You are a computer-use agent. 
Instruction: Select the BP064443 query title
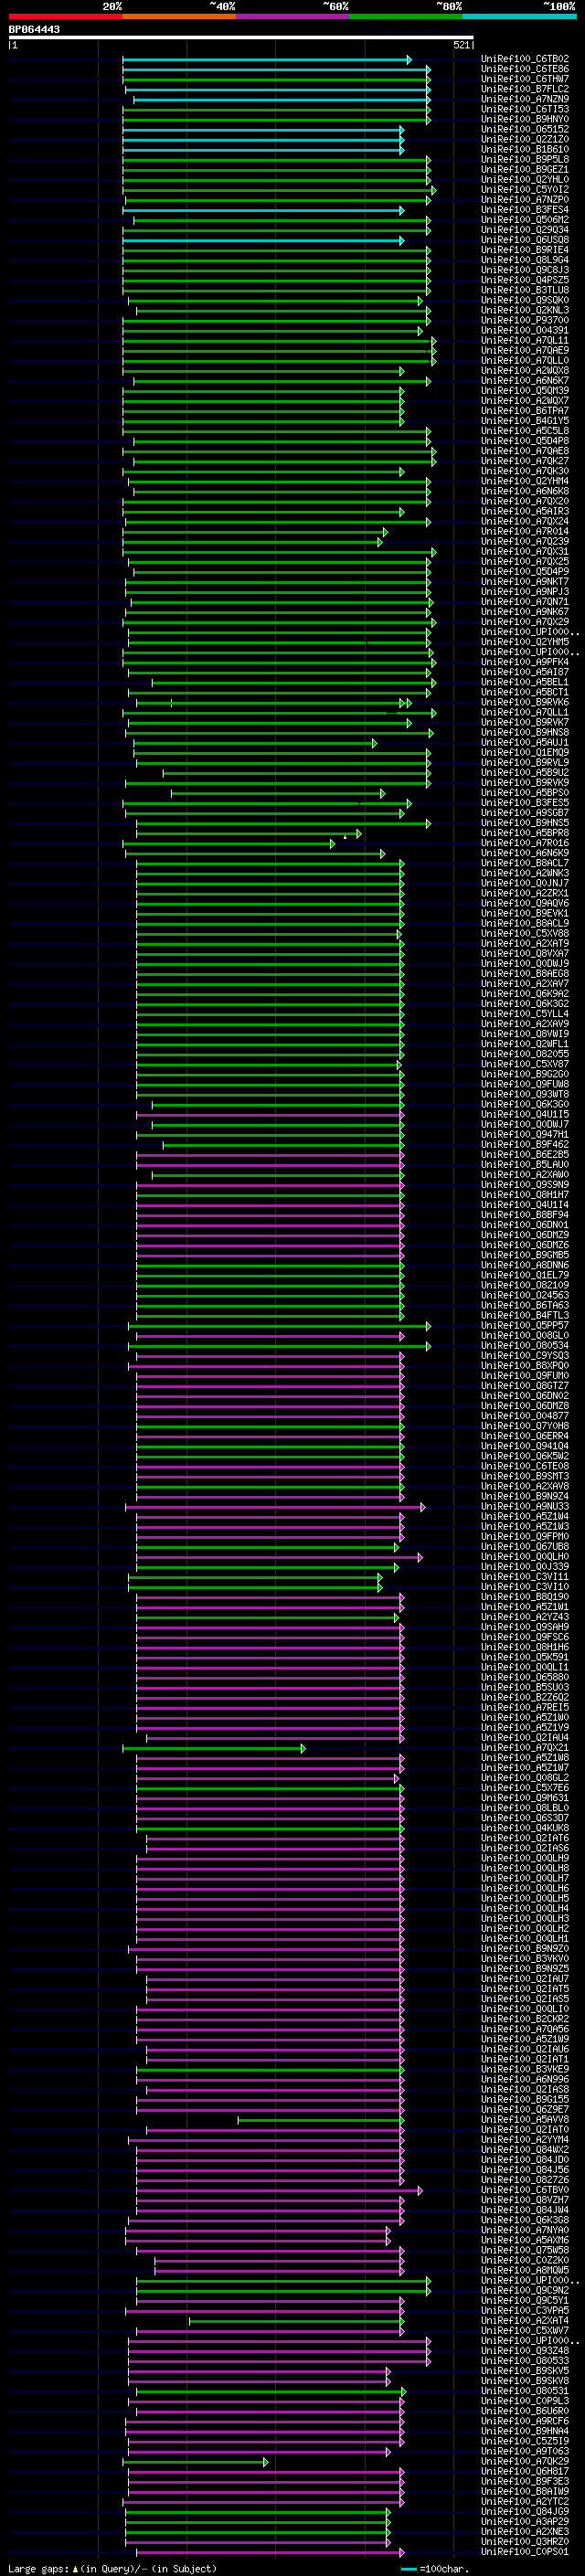click(34, 30)
